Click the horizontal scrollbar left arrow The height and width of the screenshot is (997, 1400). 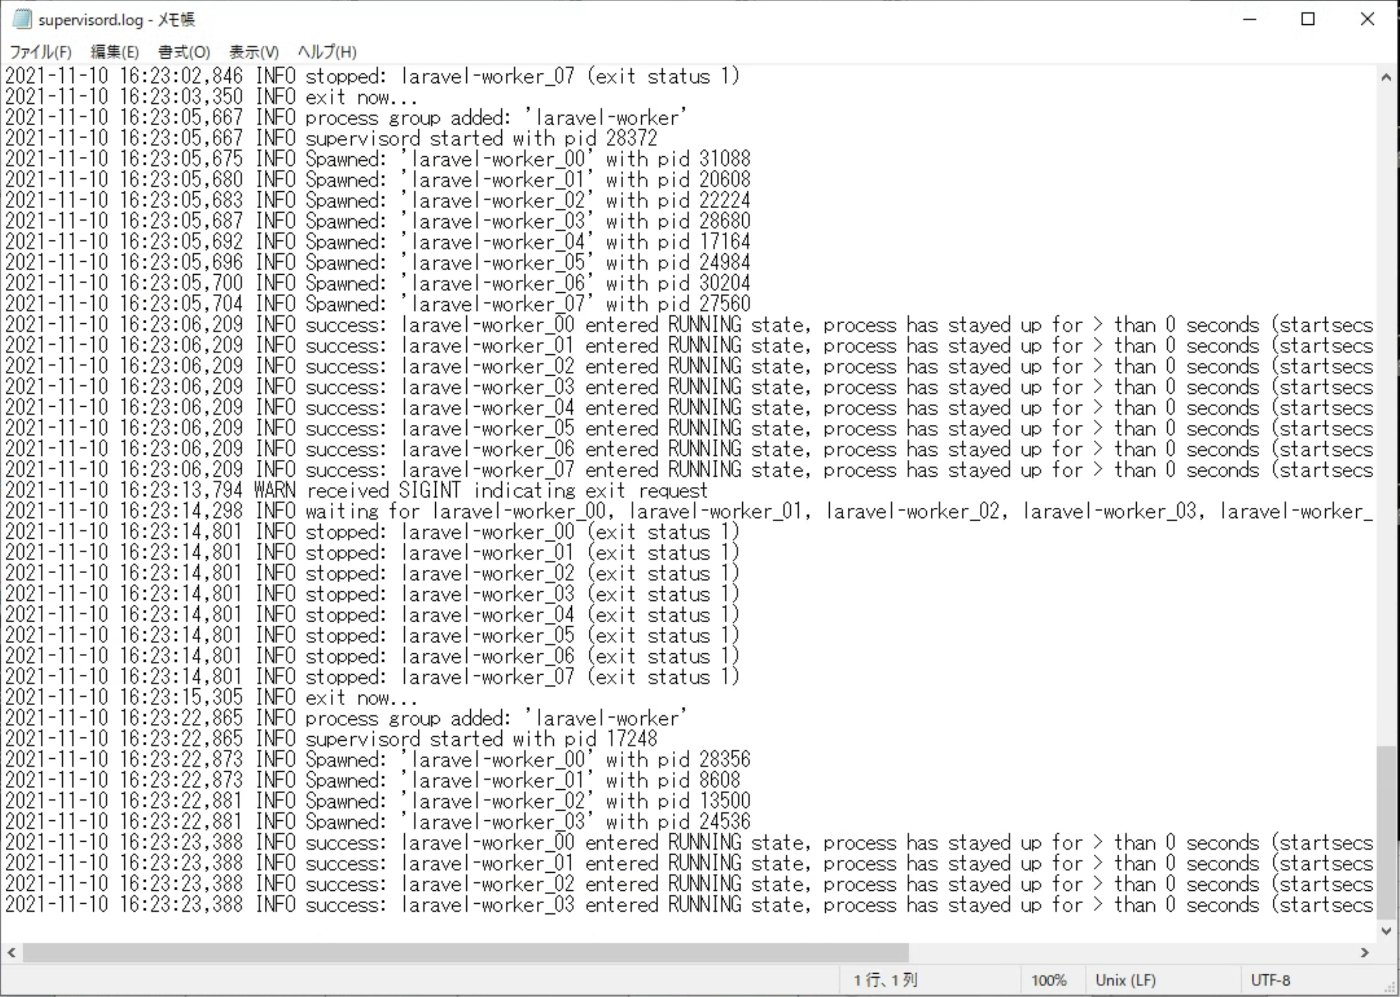pos(11,953)
